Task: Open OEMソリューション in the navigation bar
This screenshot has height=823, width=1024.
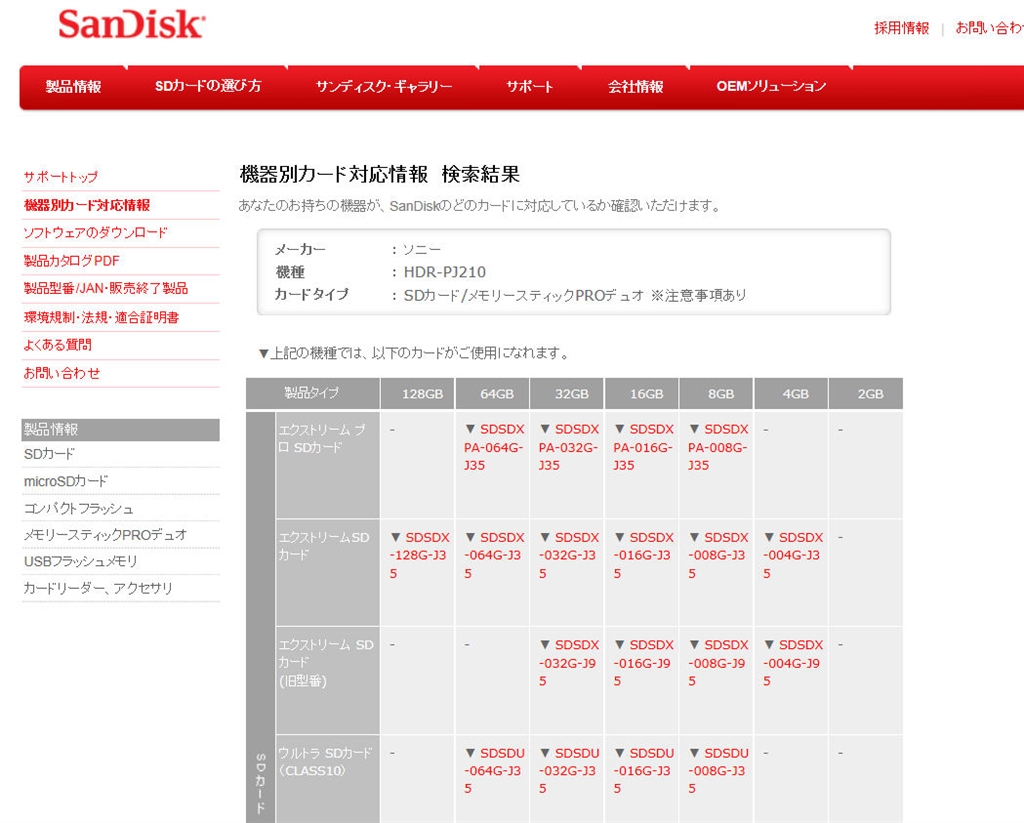Action: coord(771,86)
